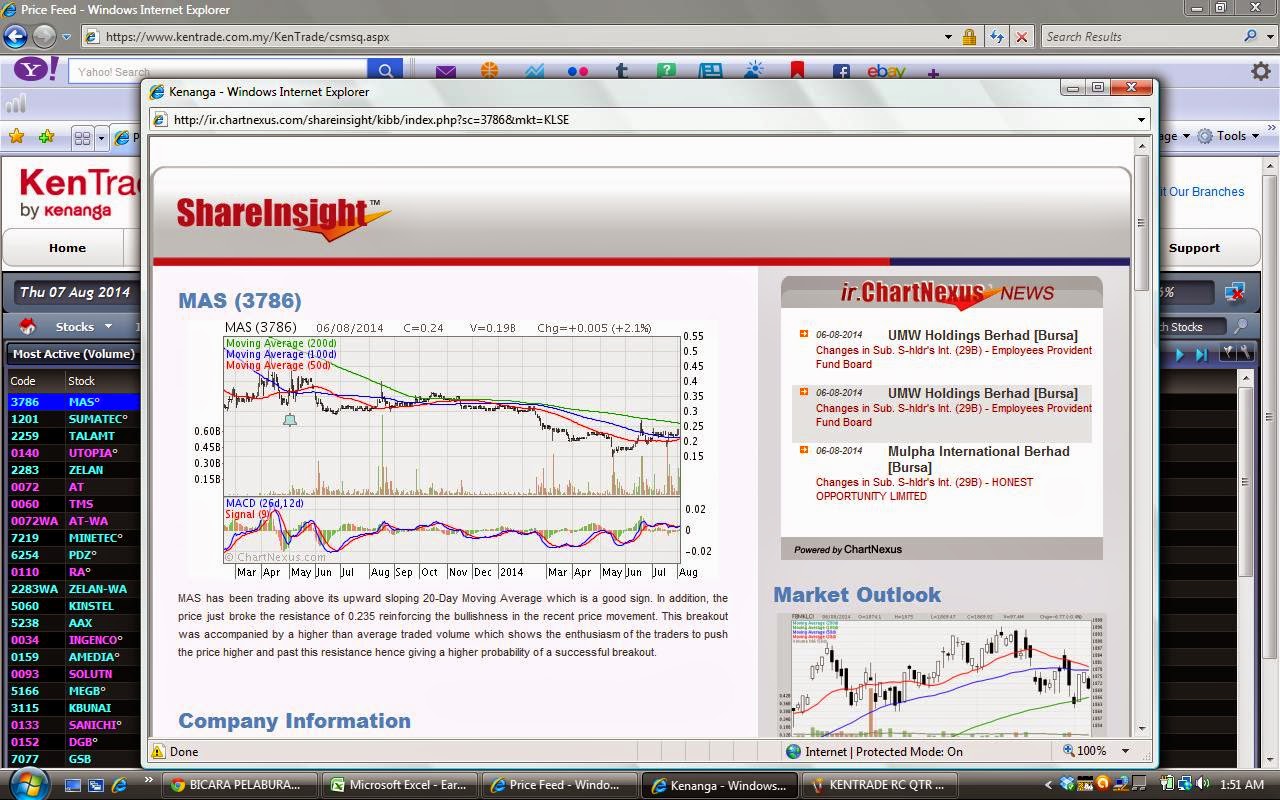Click the Windows Start orb
The height and width of the screenshot is (800, 1280).
[27, 783]
